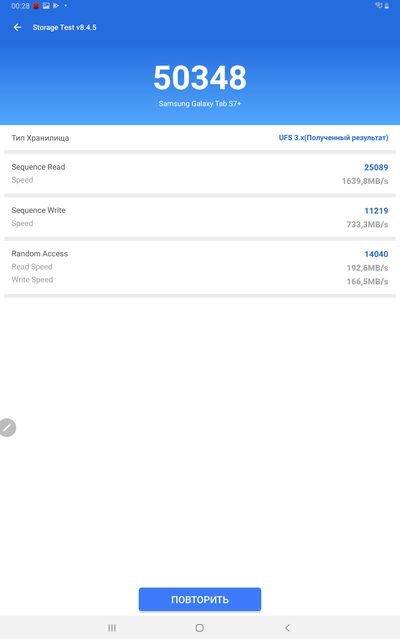Select the Sequence Read row

point(200,174)
